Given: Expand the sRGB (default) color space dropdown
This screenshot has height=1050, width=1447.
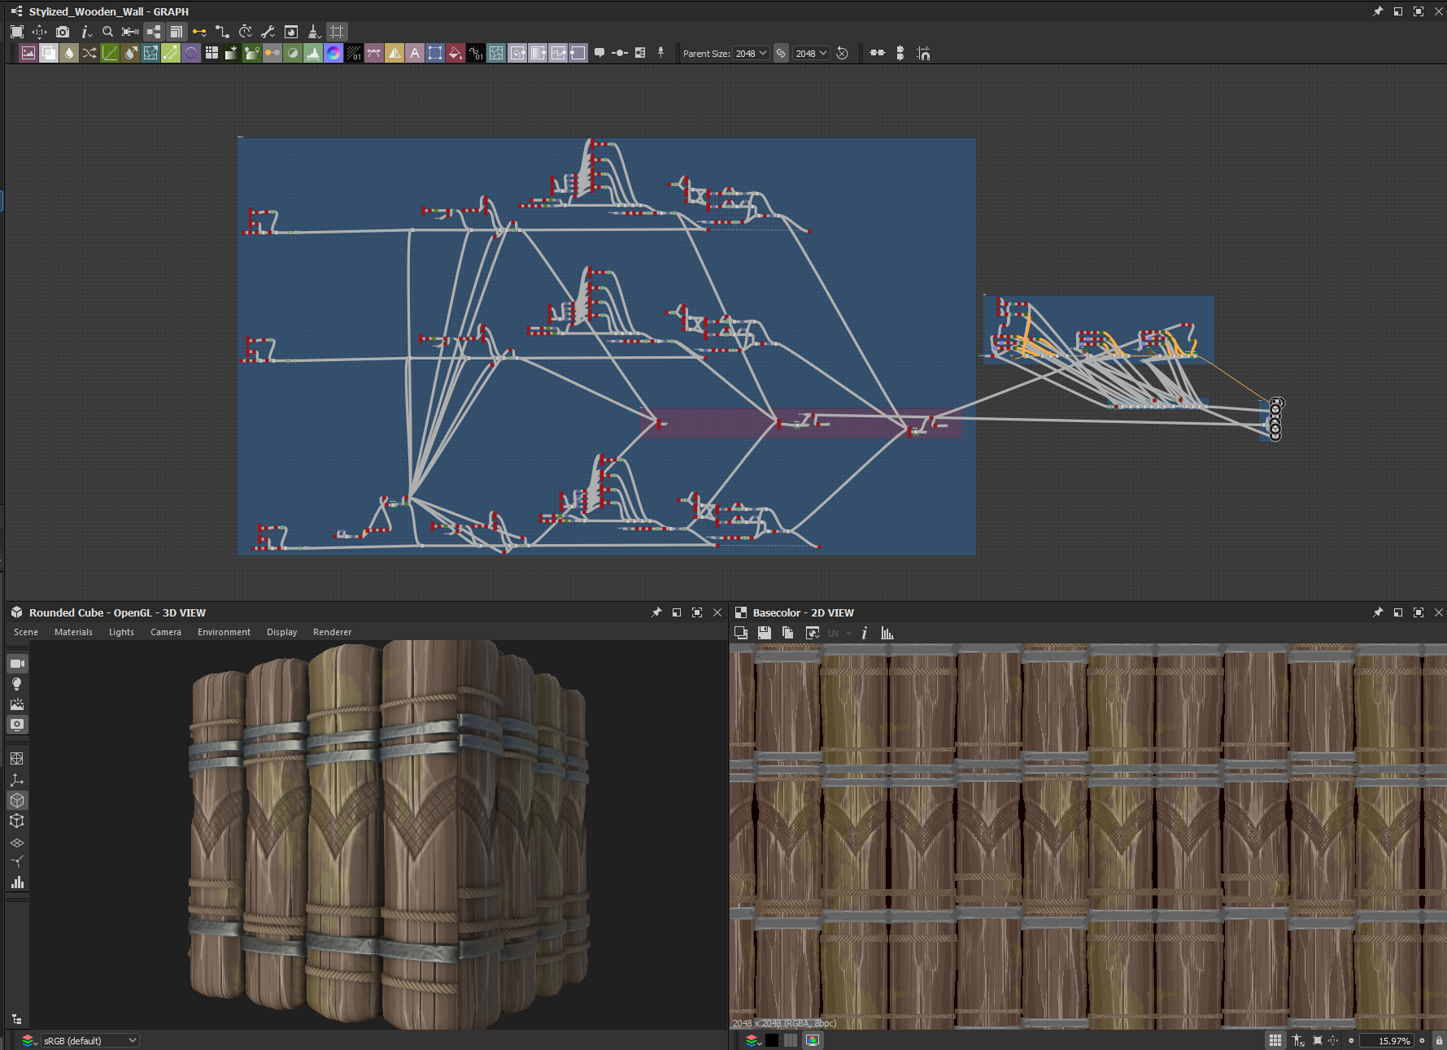Looking at the screenshot, I should pos(88,1041).
